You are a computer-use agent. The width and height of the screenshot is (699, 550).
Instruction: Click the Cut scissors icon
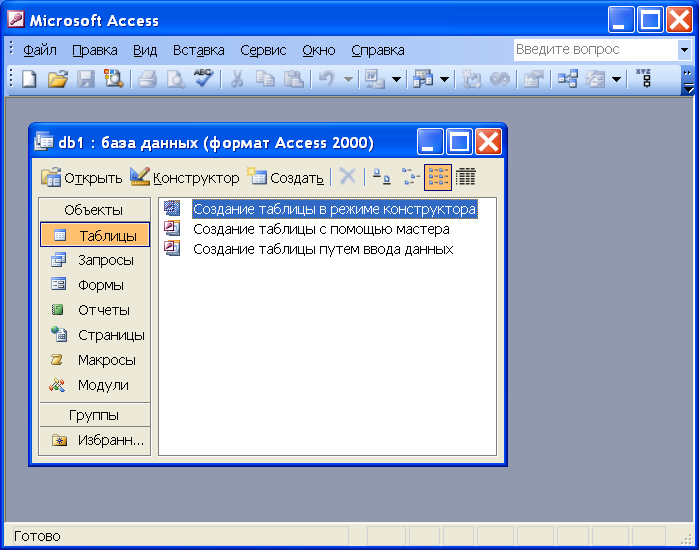tap(237, 79)
